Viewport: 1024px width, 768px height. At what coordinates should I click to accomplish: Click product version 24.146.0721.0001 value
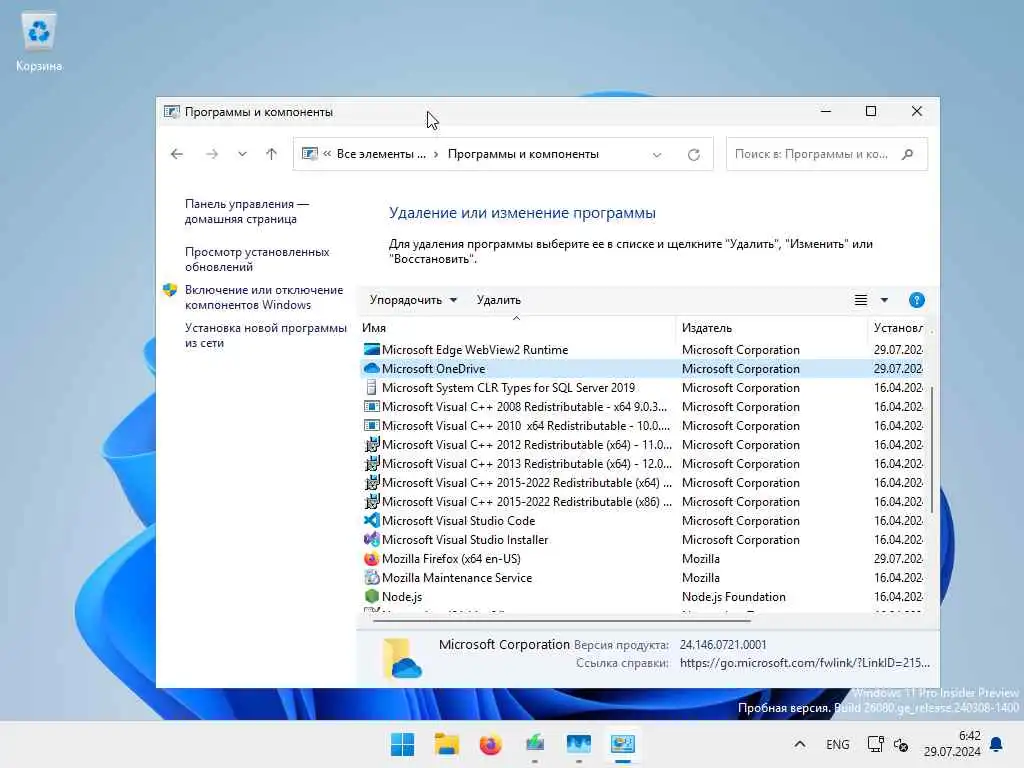point(723,644)
